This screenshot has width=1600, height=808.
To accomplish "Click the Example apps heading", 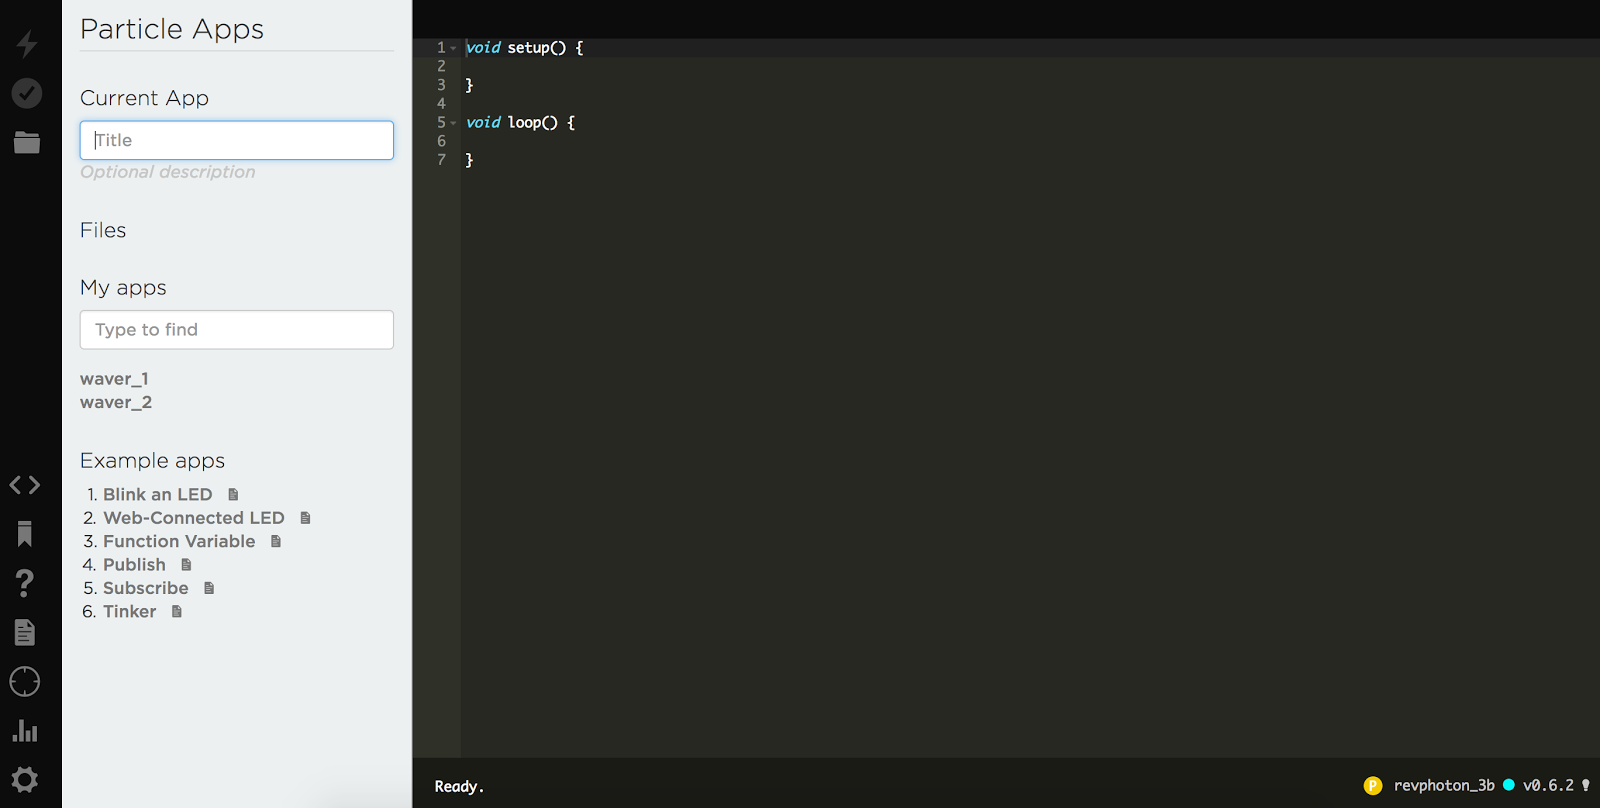I will pos(152,461).
